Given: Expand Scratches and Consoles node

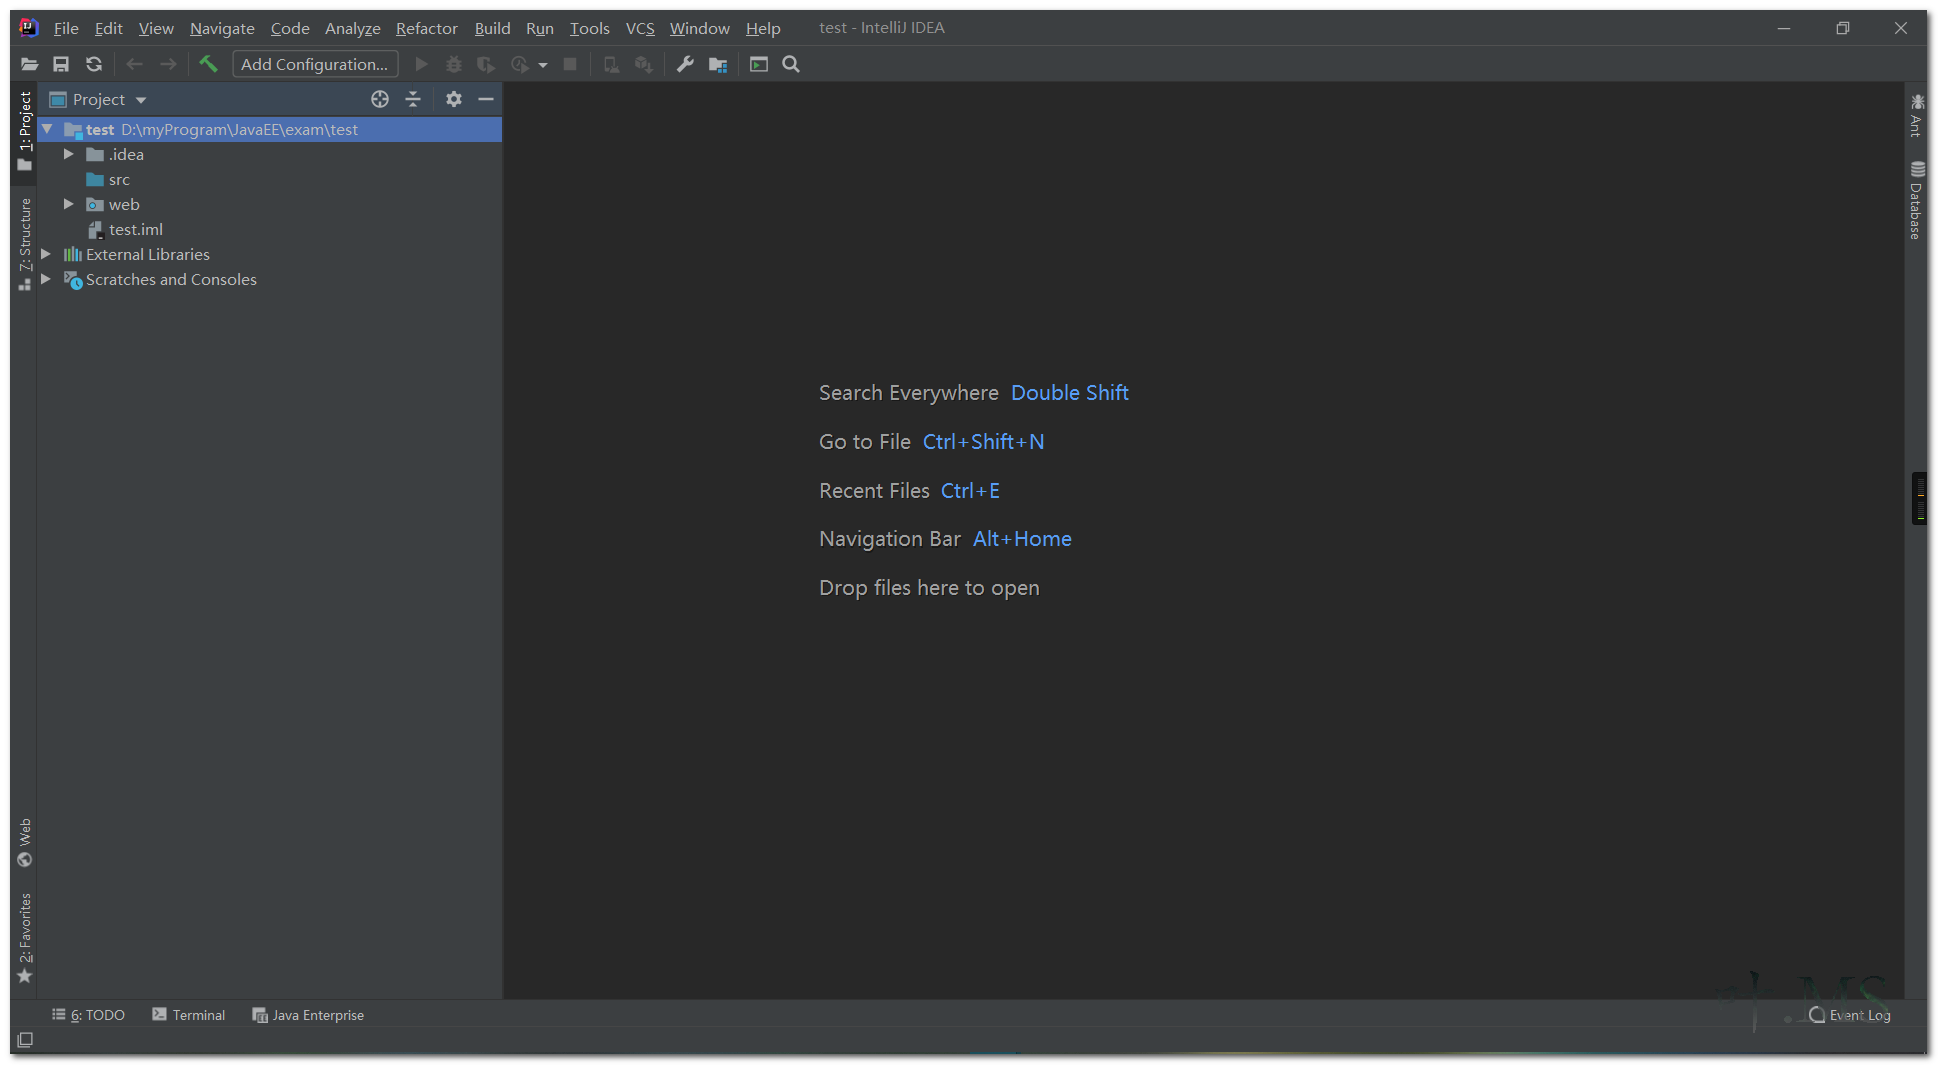Looking at the screenshot, I should pyautogui.click(x=46, y=279).
